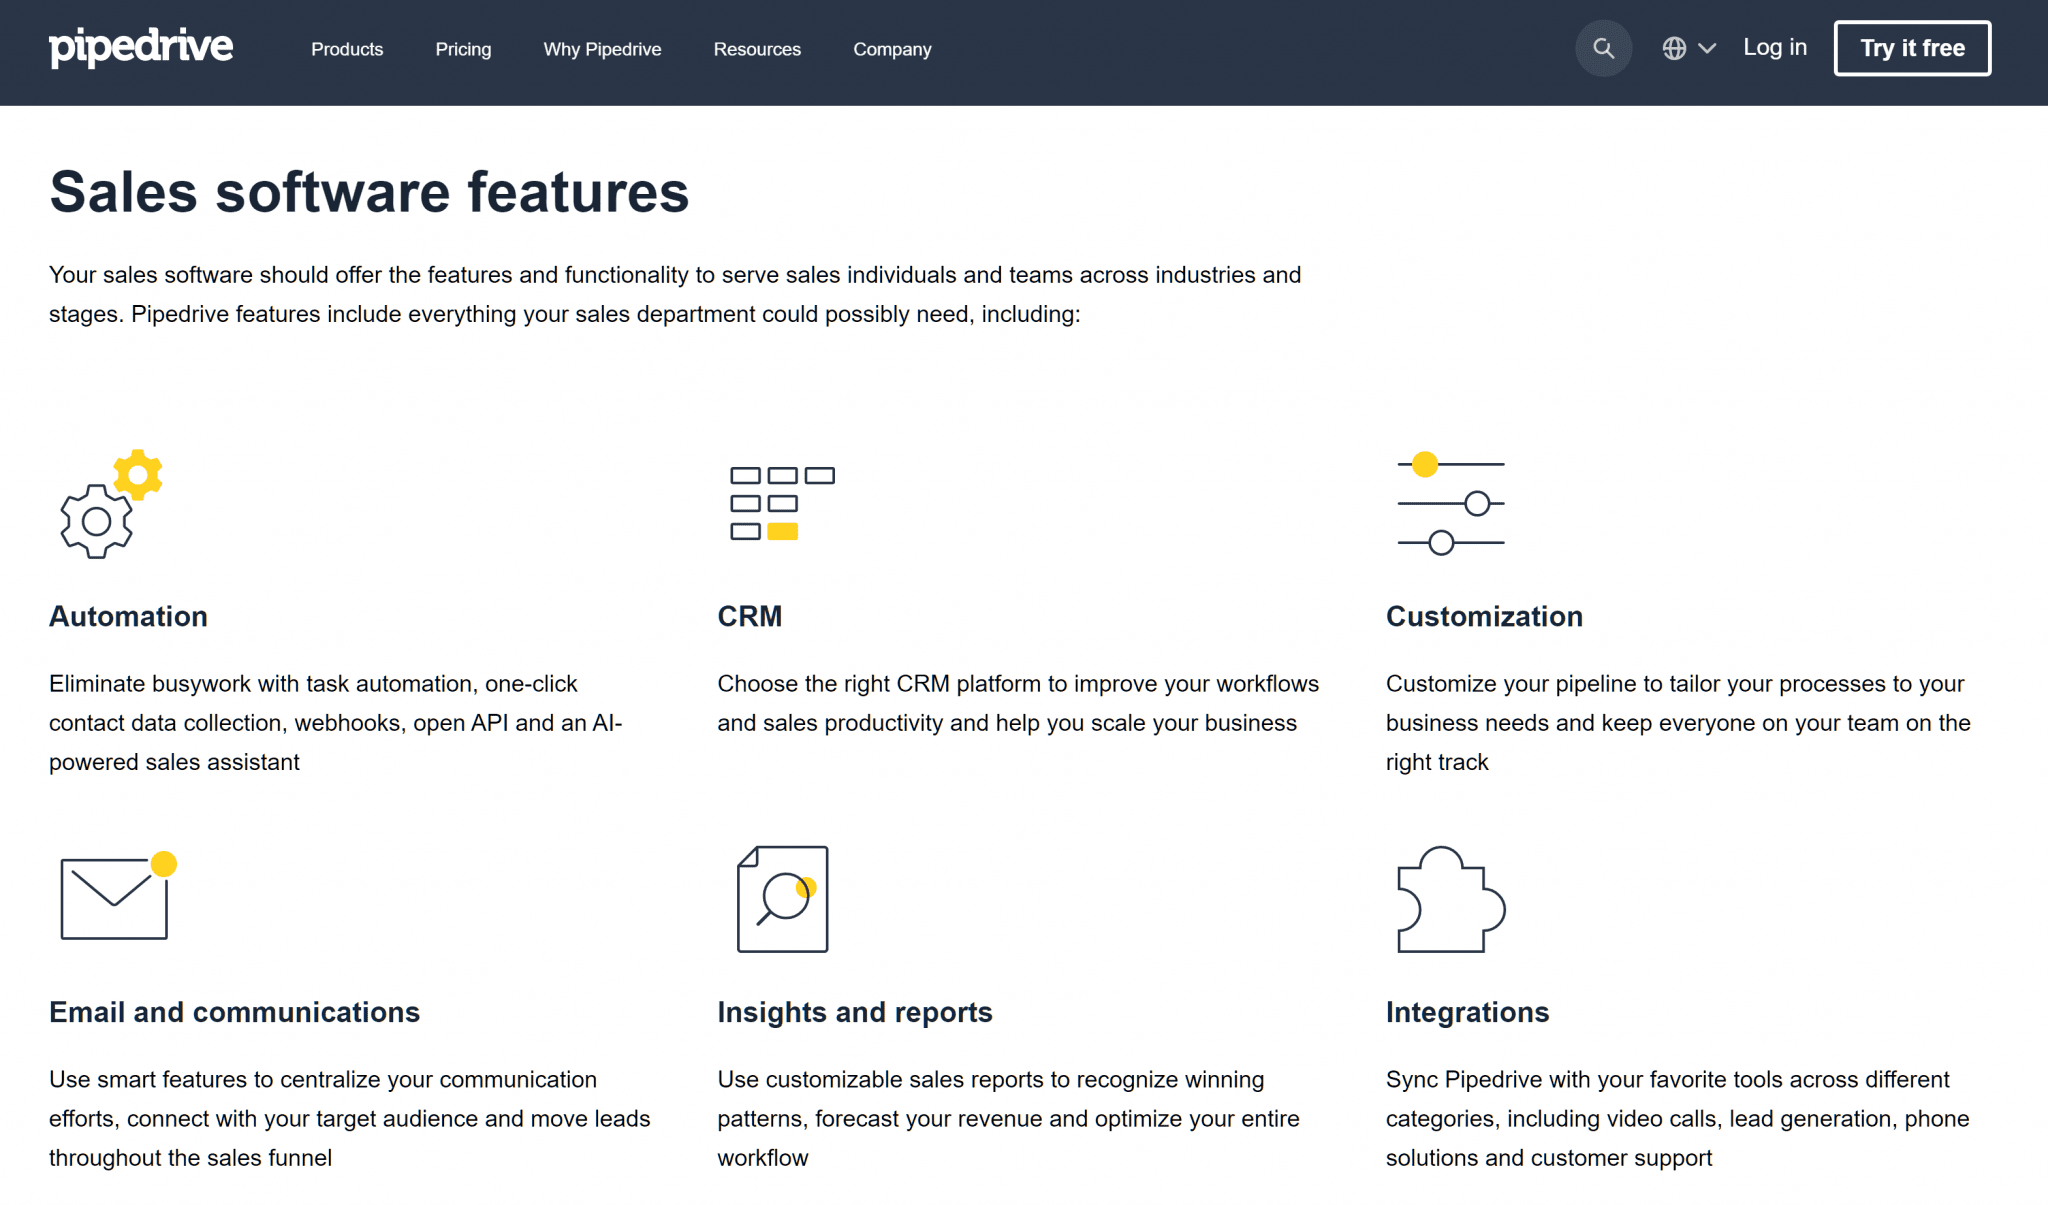Click the Automation section title text

pyautogui.click(x=128, y=616)
